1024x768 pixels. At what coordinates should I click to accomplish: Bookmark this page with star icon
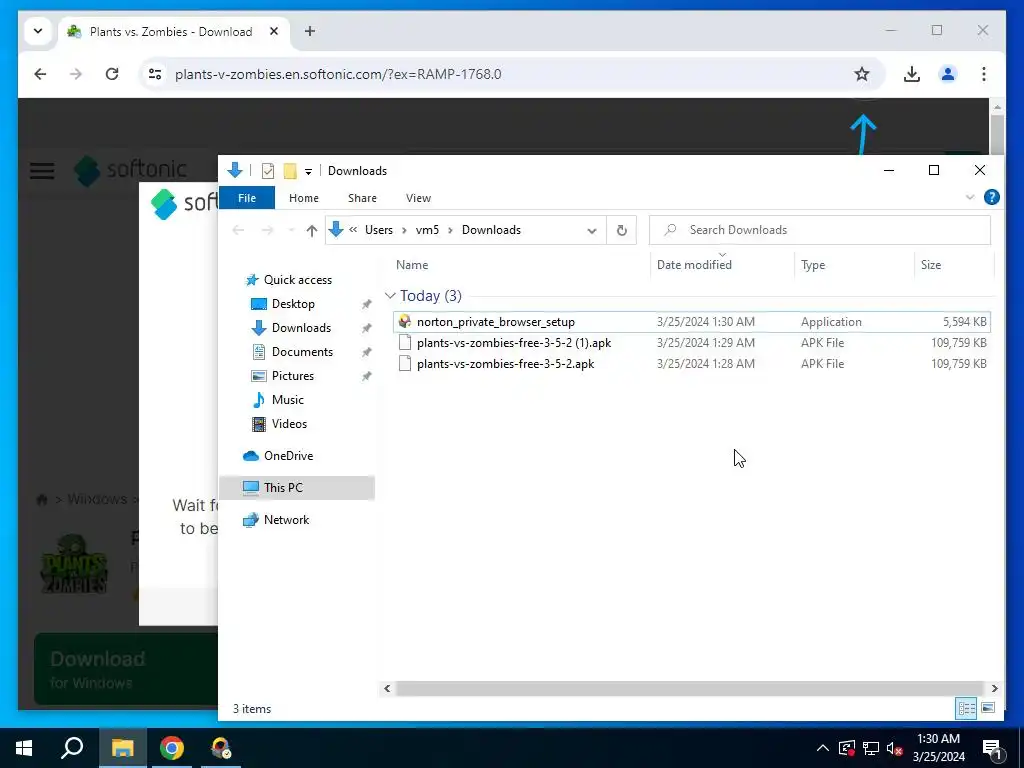click(x=862, y=74)
